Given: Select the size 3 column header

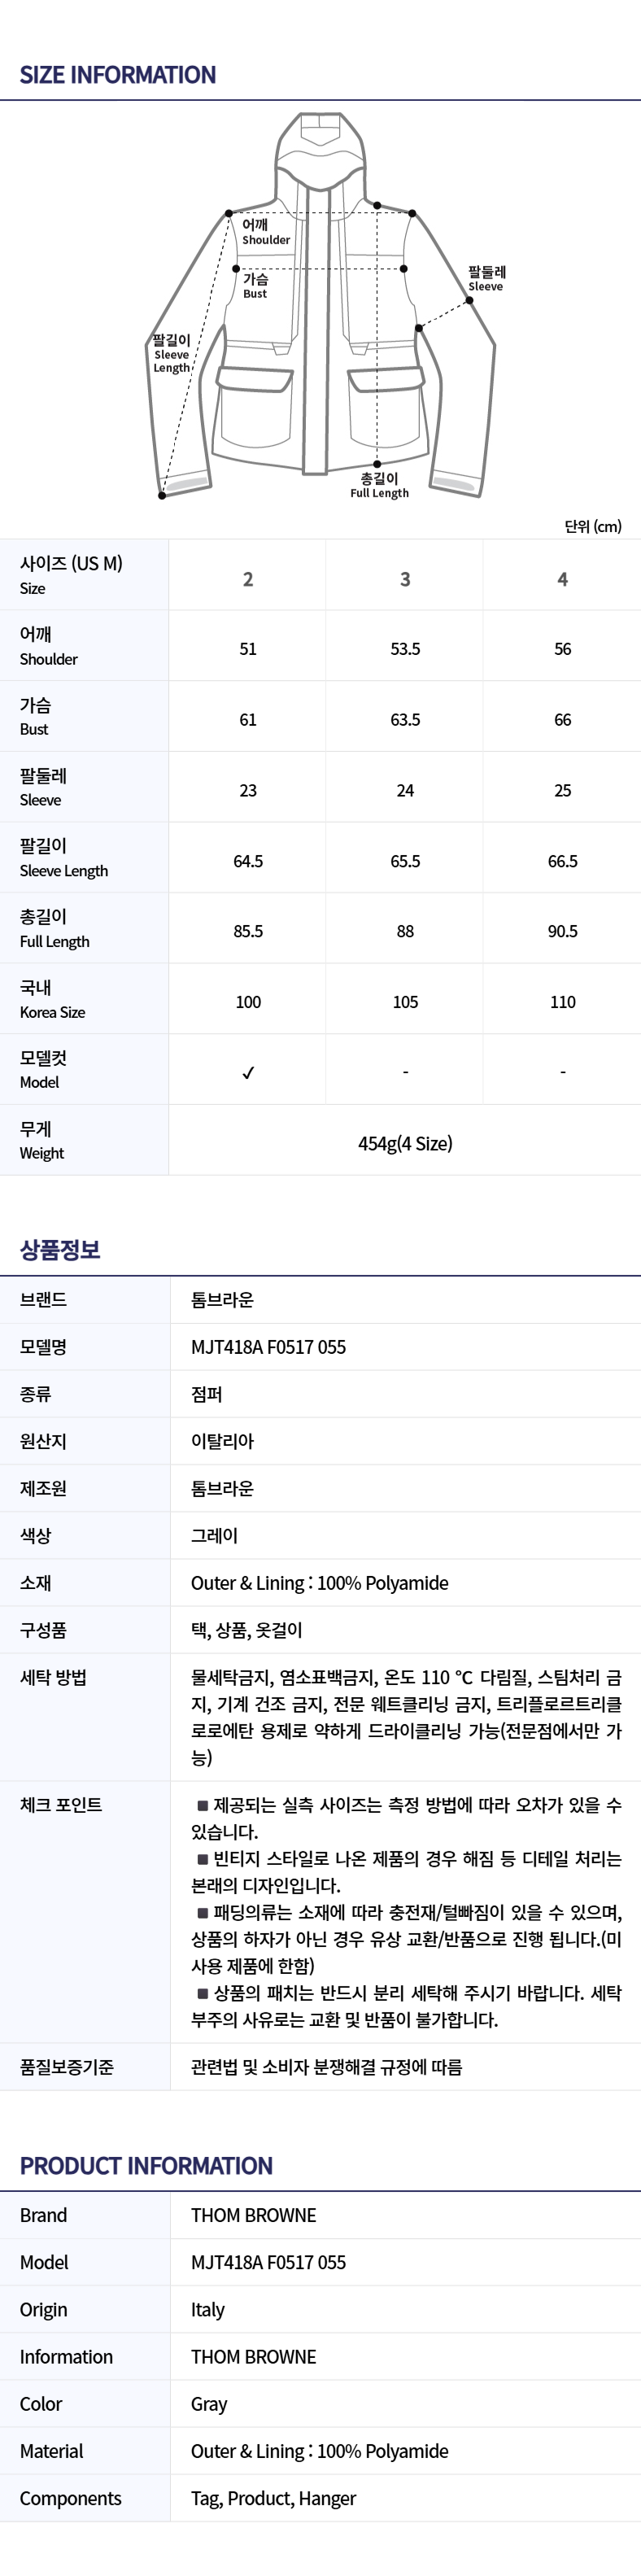Looking at the screenshot, I should coord(405,579).
